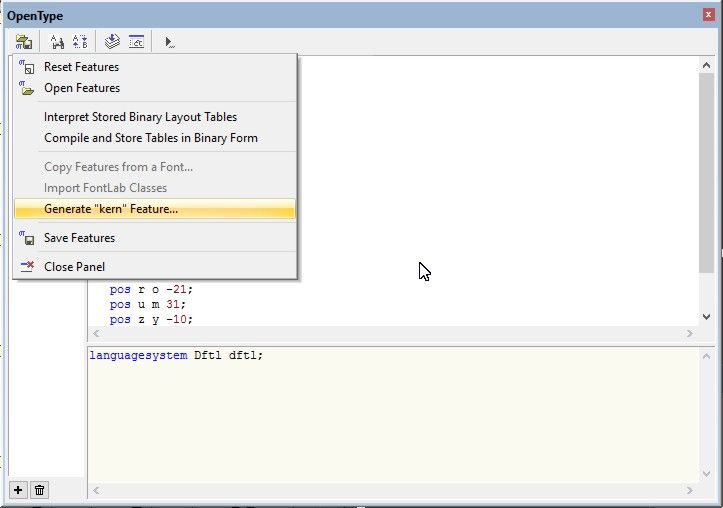Screen dimensions: 723x508
Task: Delete feature using the trash icon
Action: 39,489
